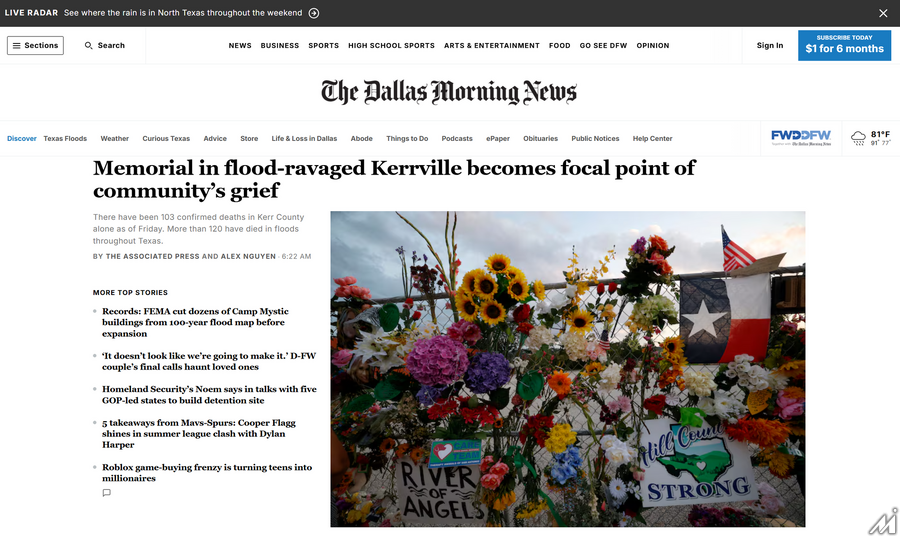Image resolution: width=900 pixels, height=536 pixels.
Task: Click the Search magnifier icon
Action: pyautogui.click(x=88, y=45)
